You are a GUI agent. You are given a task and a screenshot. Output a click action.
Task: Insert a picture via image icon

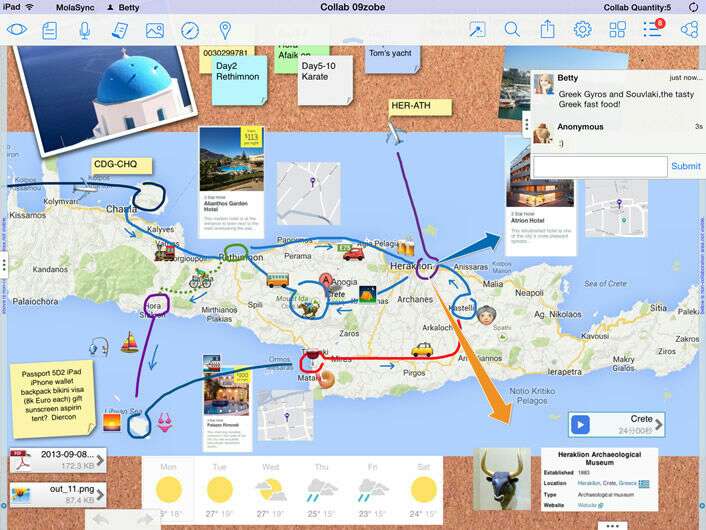point(155,30)
